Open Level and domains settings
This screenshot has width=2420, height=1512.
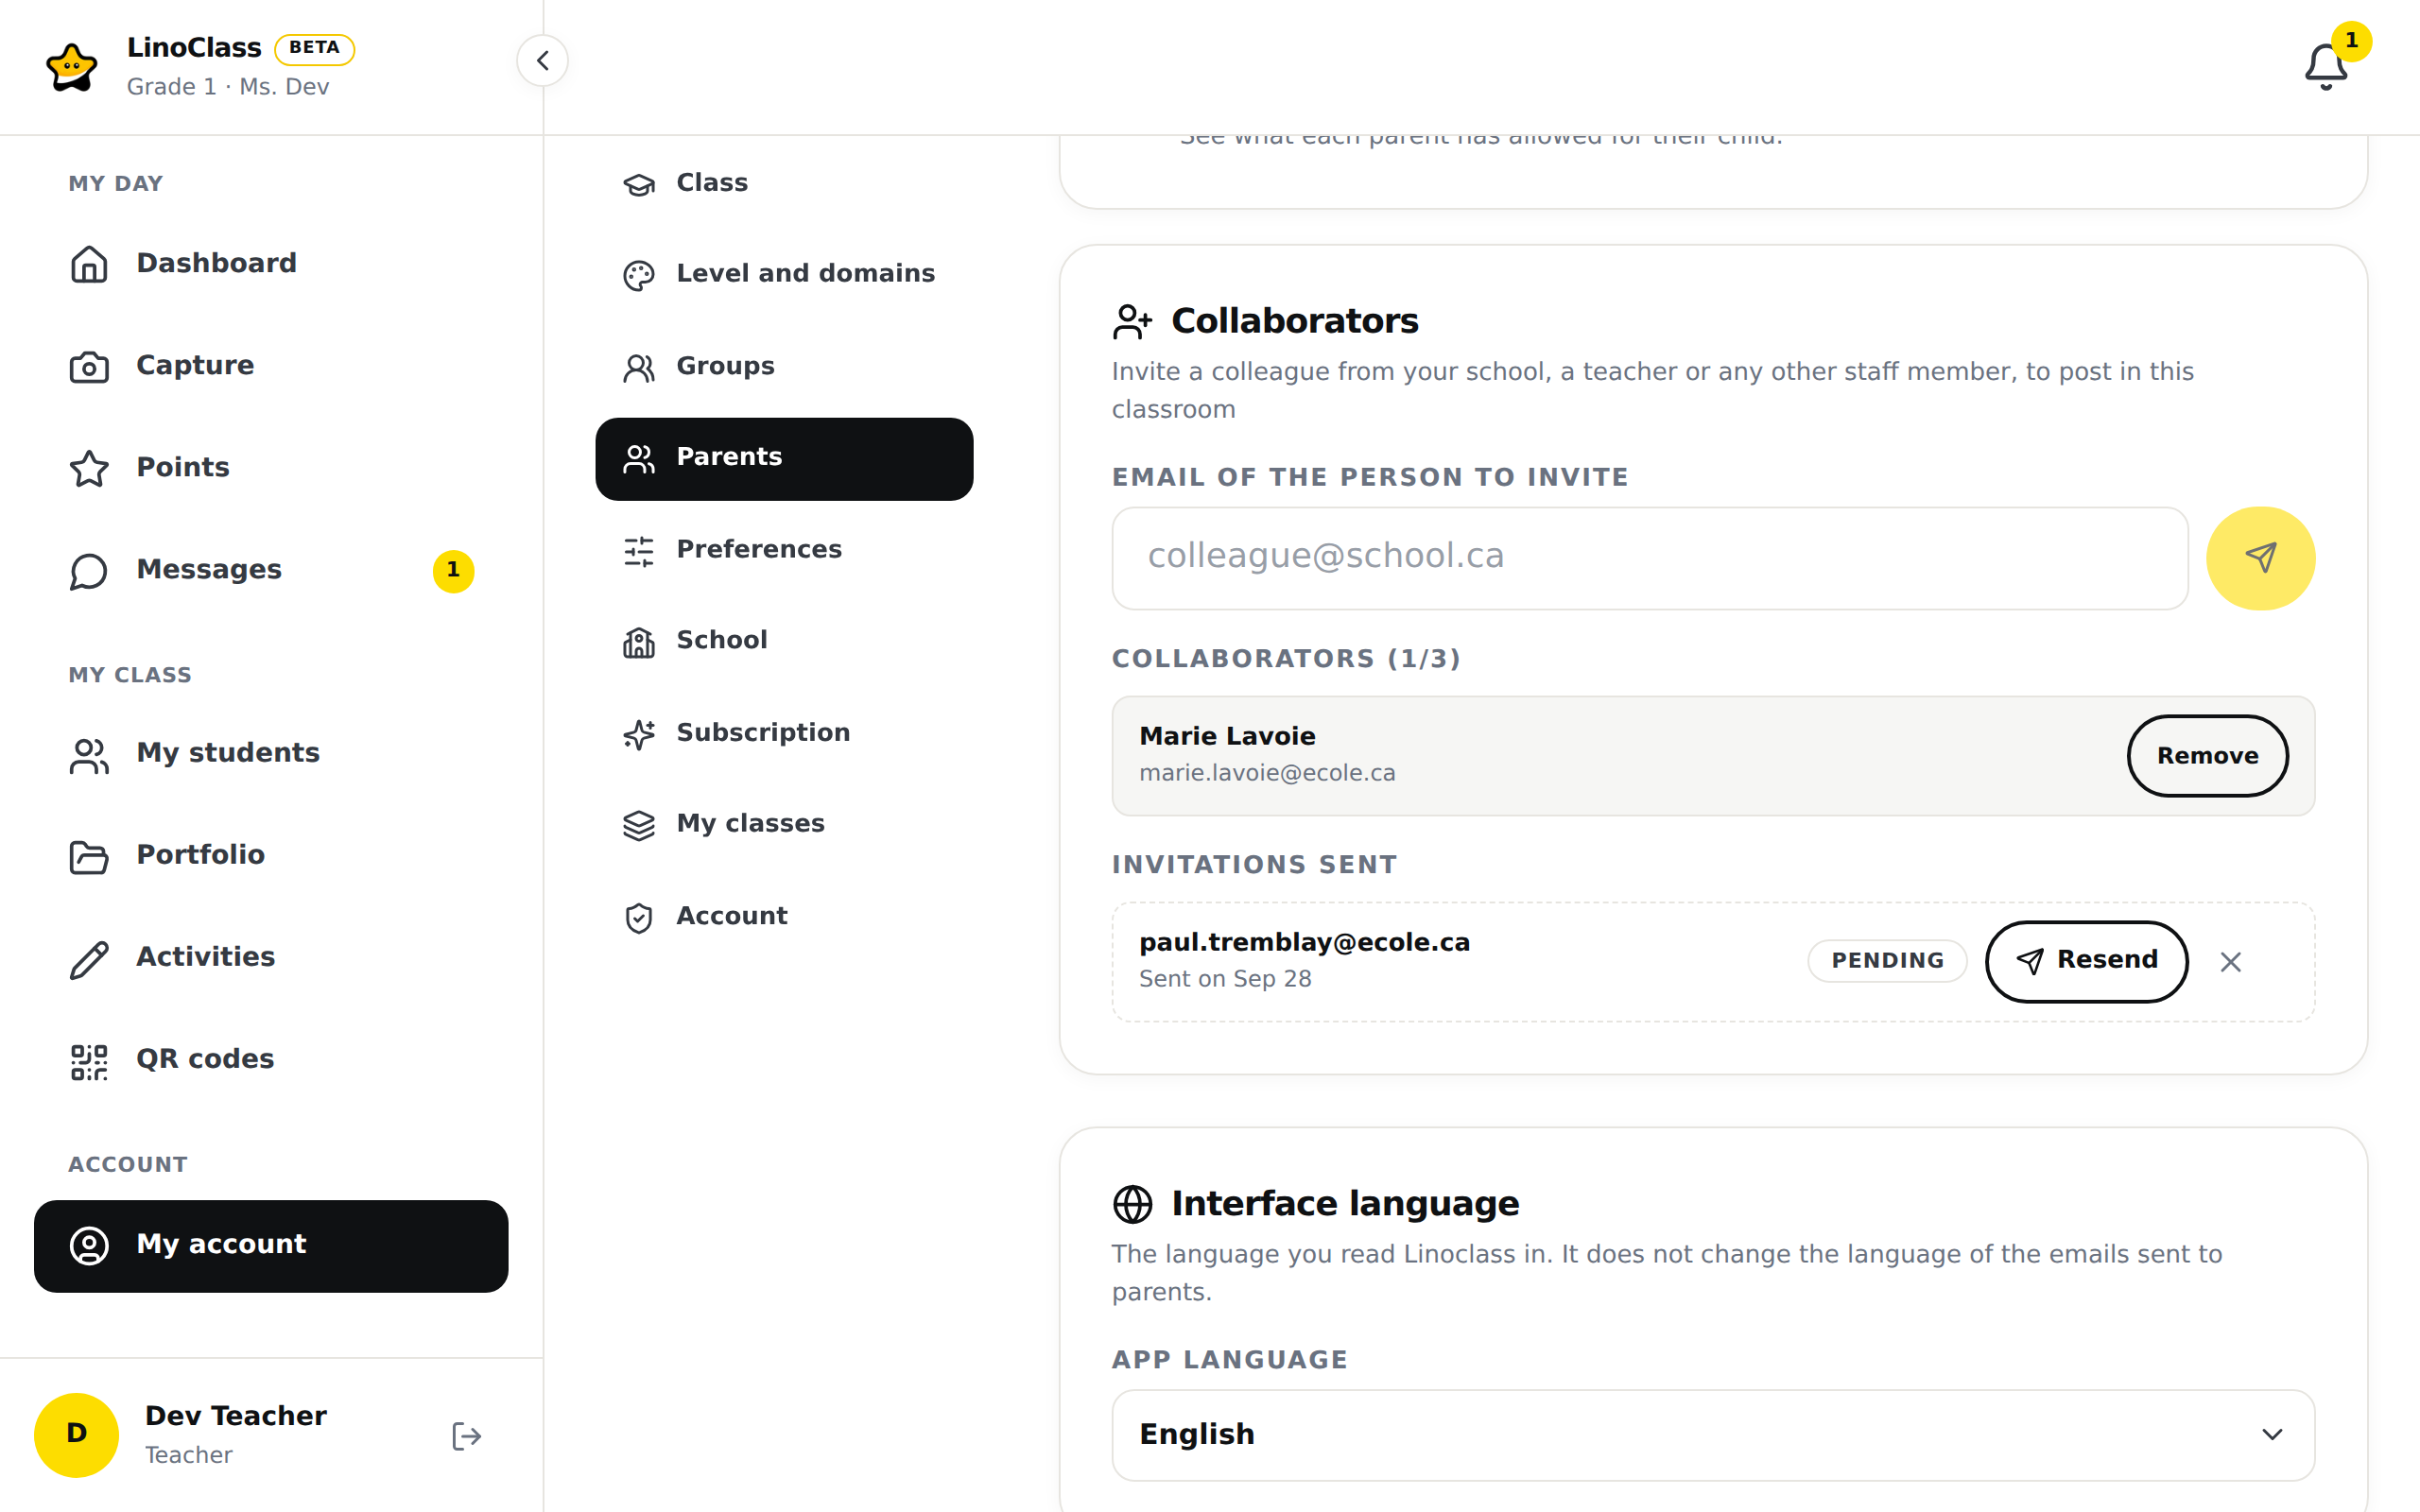pyautogui.click(x=784, y=274)
